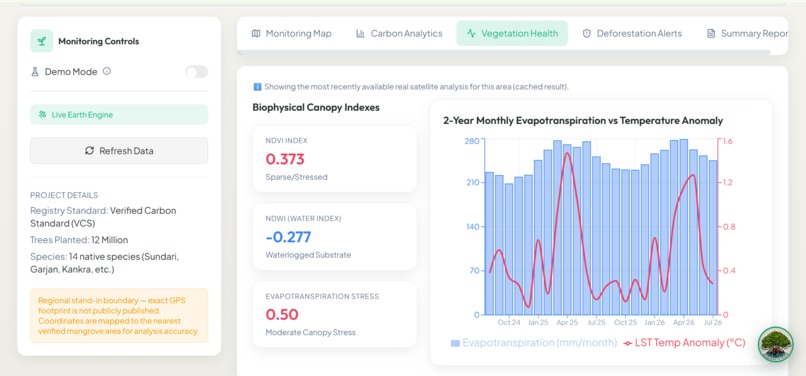Image resolution: width=806 pixels, height=376 pixels.
Task: Click the stress value 0.50
Action: pos(282,314)
